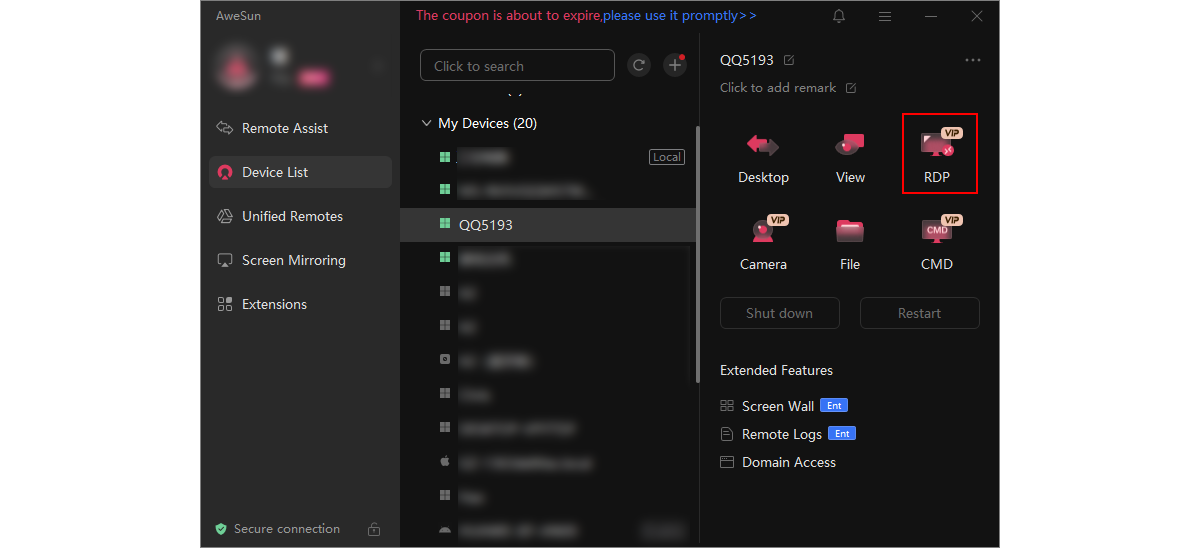Refresh the device list
Viewport: 1200px width, 548px height.
639,65
